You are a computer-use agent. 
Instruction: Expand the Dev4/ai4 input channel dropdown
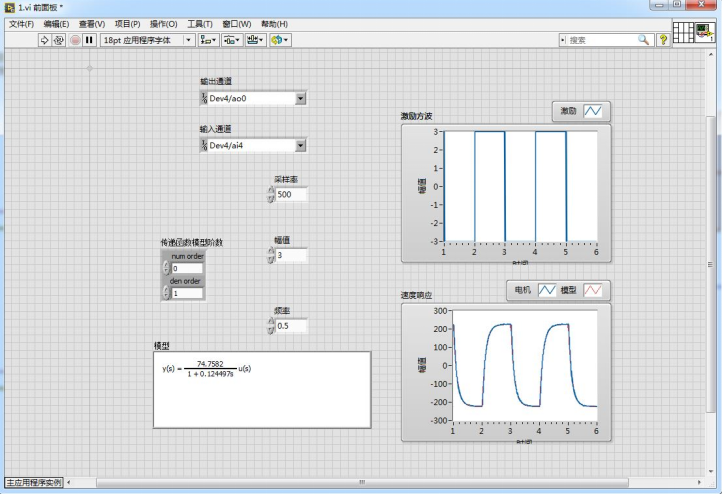point(300,146)
